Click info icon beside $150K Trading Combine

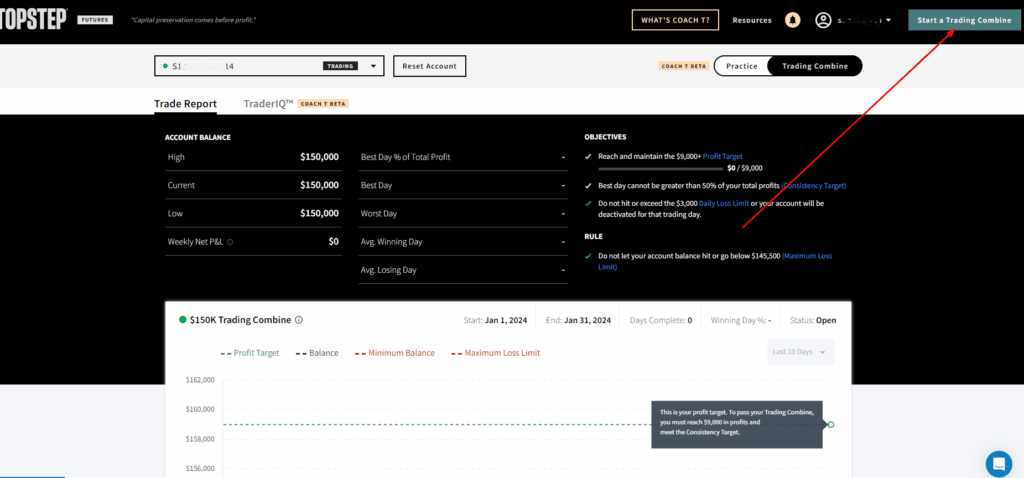(298, 320)
